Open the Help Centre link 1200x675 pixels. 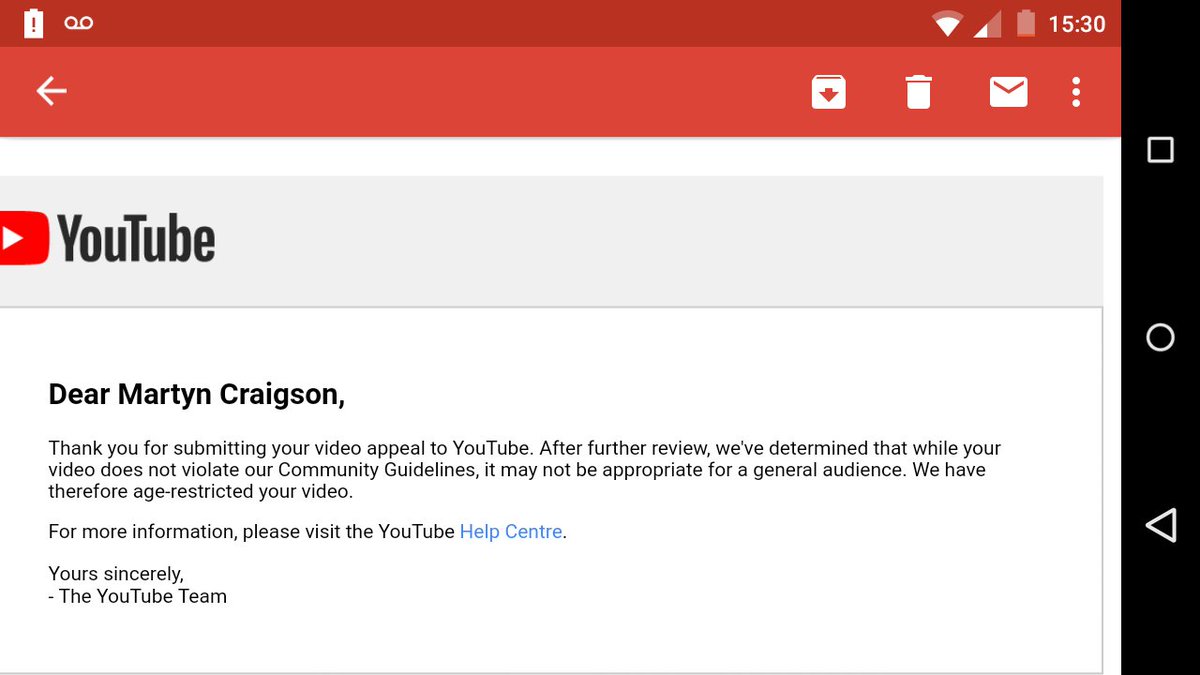click(511, 532)
